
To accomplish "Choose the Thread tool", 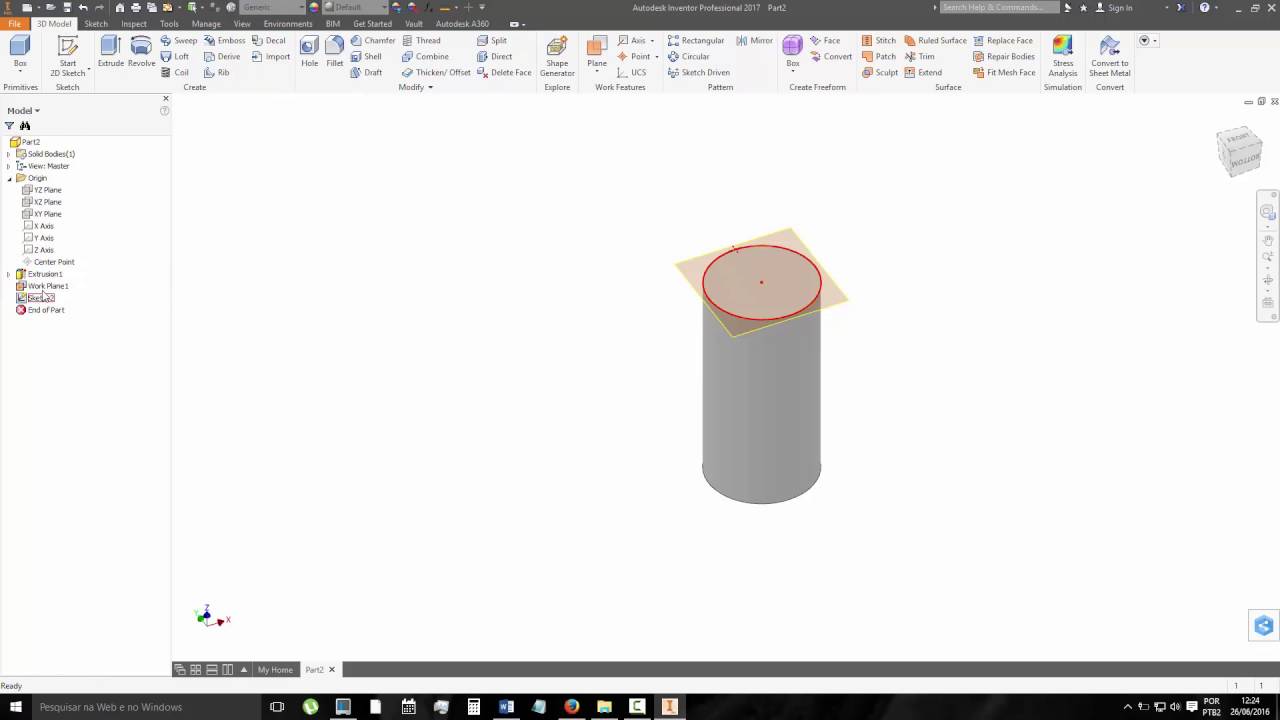I will (x=421, y=41).
